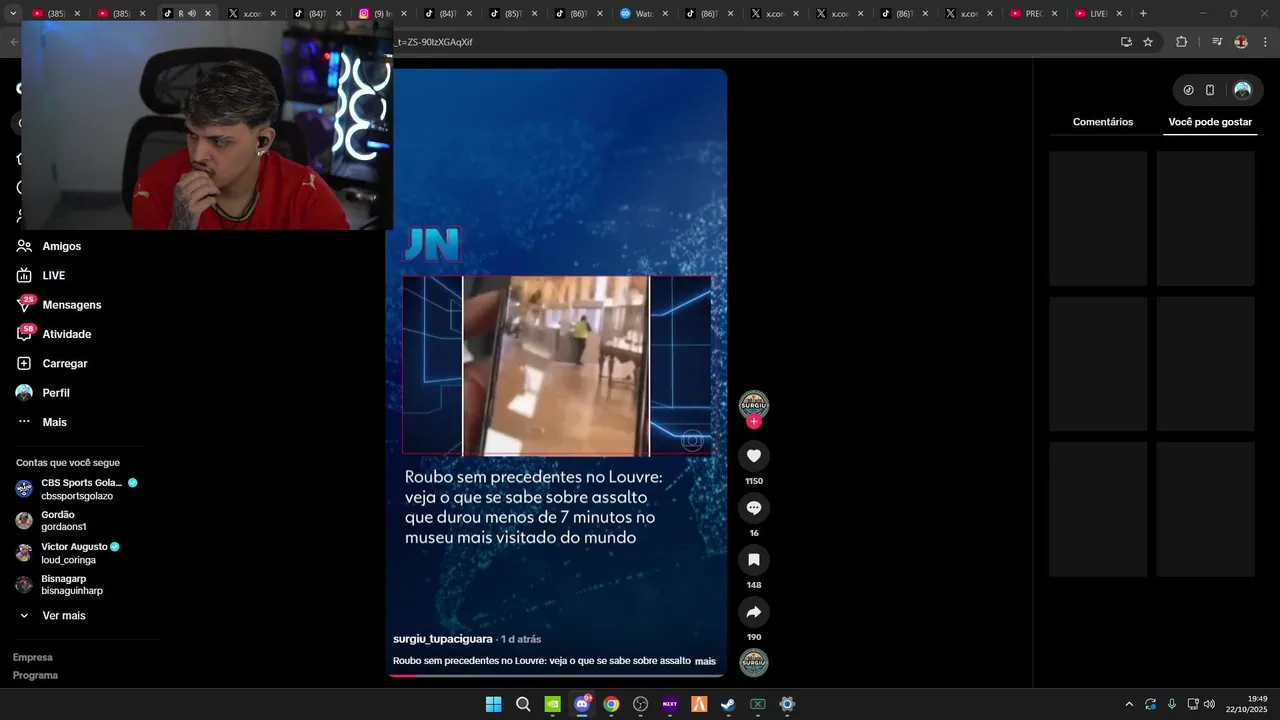Expand Ver mais followed accounts
Viewport: 1280px width, 720px height.
tap(51, 616)
